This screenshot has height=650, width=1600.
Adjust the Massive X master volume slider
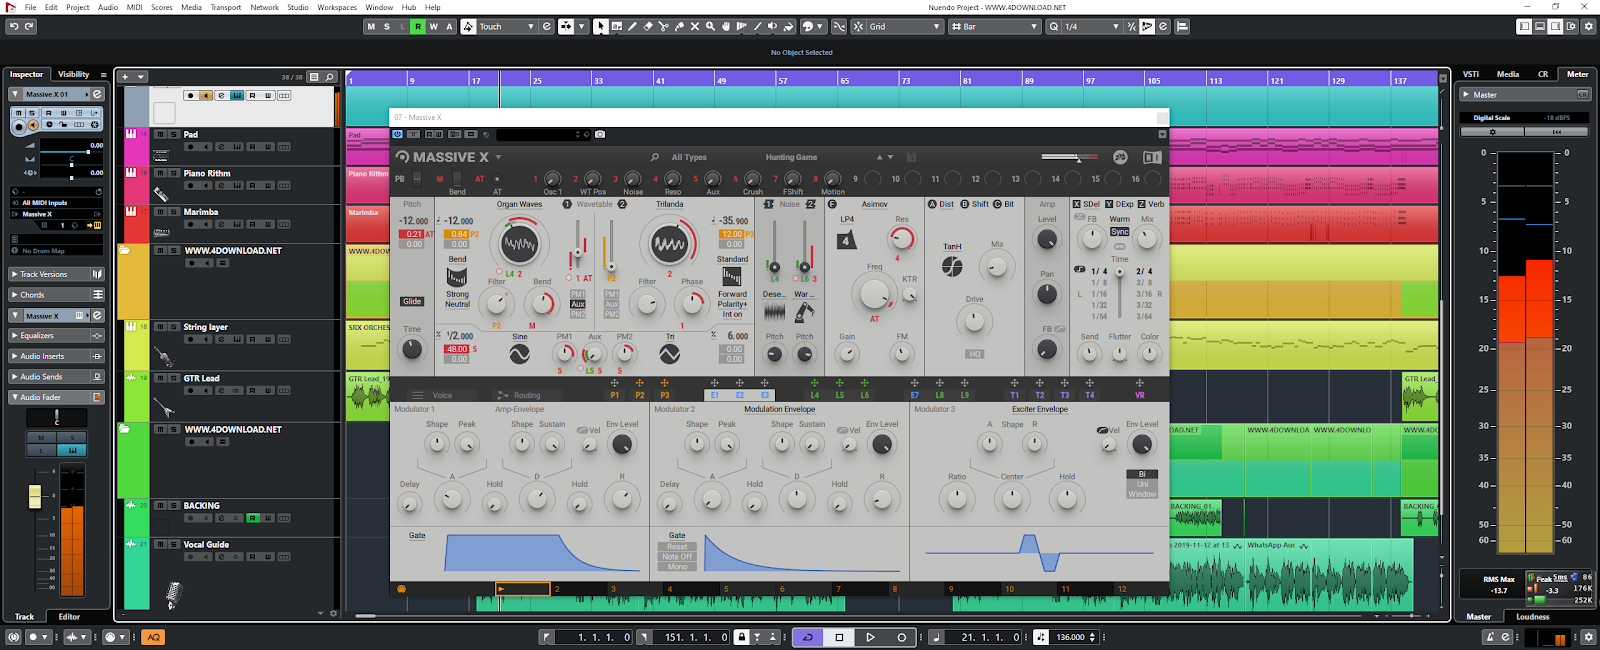(x=1068, y=157)
